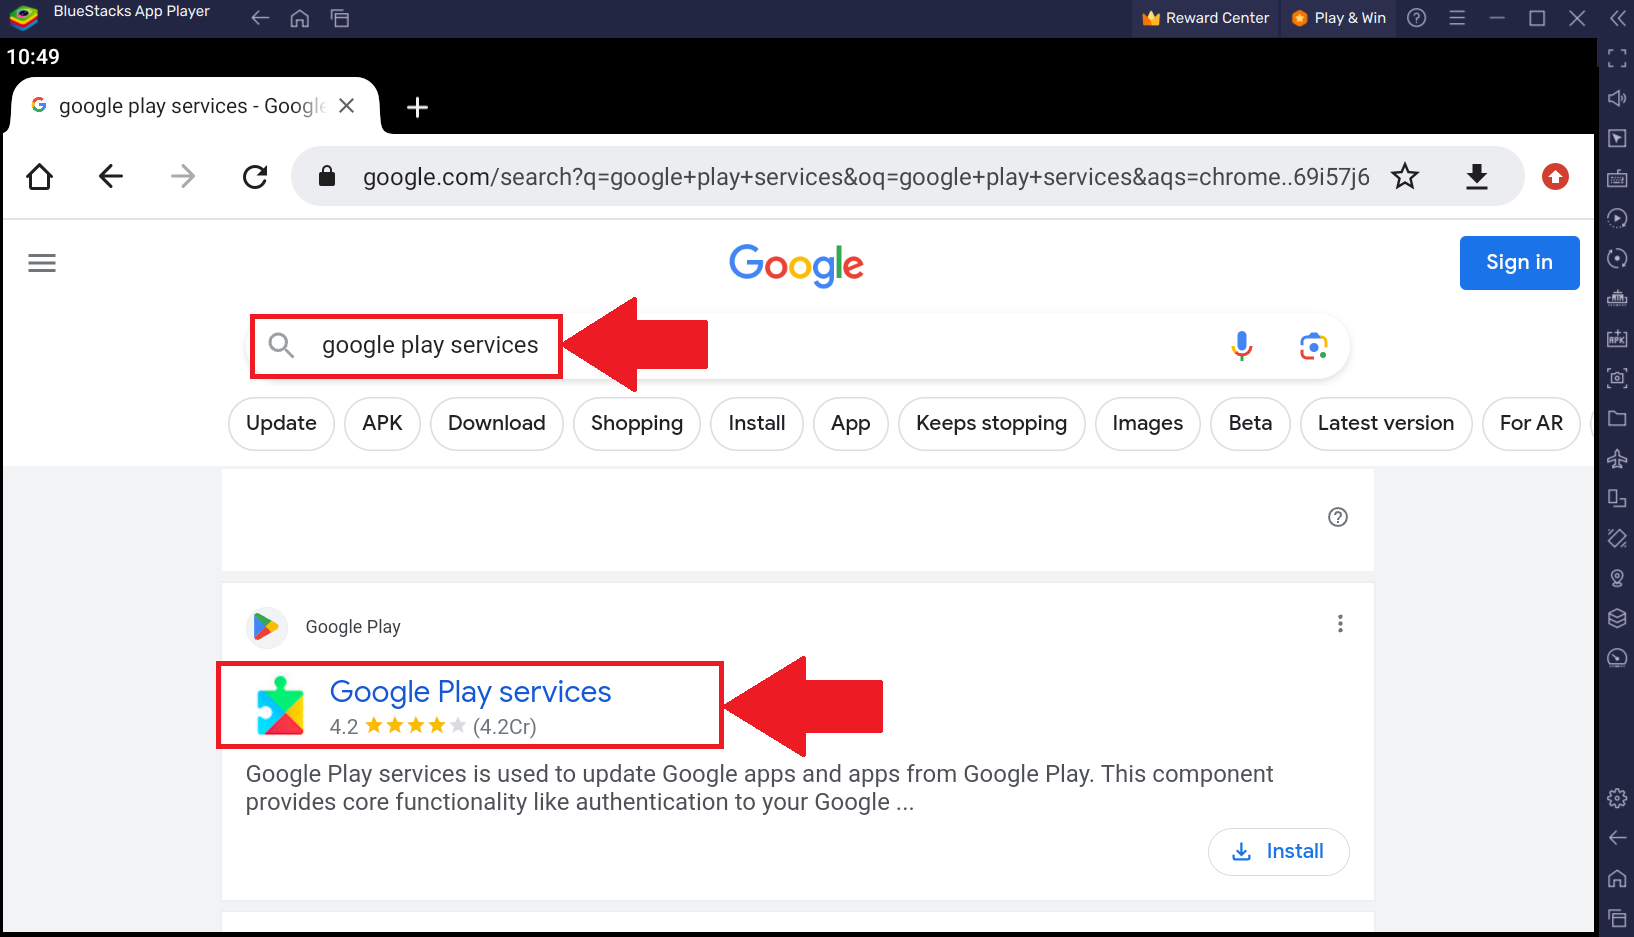The image size is (1634, 937).
Task: Select the APK search filter chip
Action: coord(382,424)
